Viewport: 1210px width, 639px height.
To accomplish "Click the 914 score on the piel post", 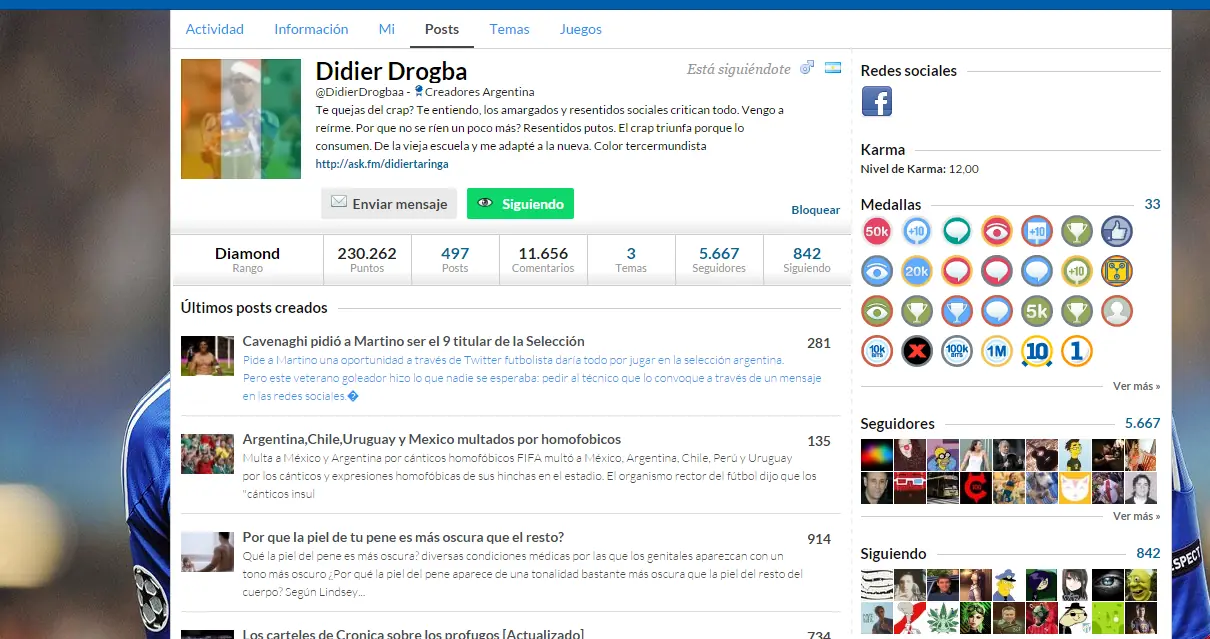I will click(x=819, y=539).
